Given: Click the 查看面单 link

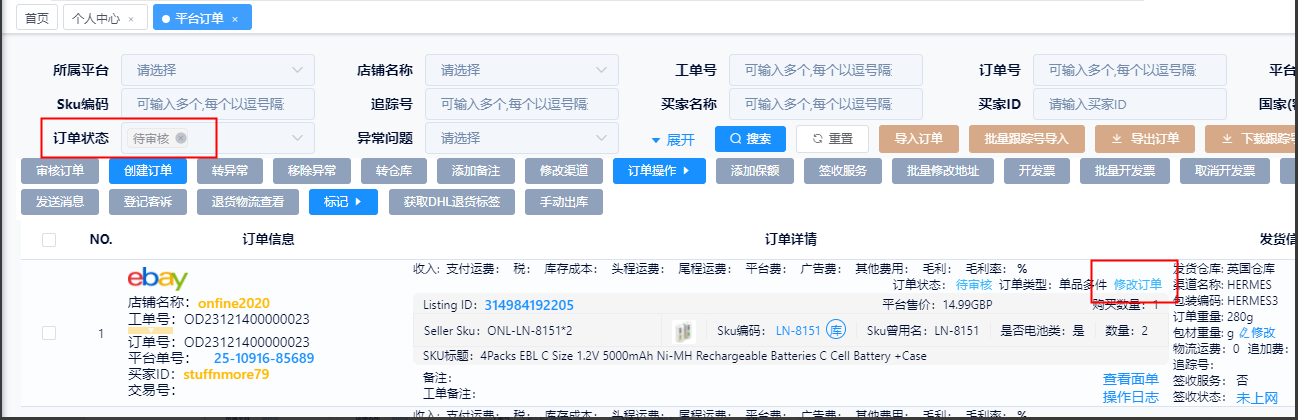Looking at the screenshot, I should point(1131,379).
